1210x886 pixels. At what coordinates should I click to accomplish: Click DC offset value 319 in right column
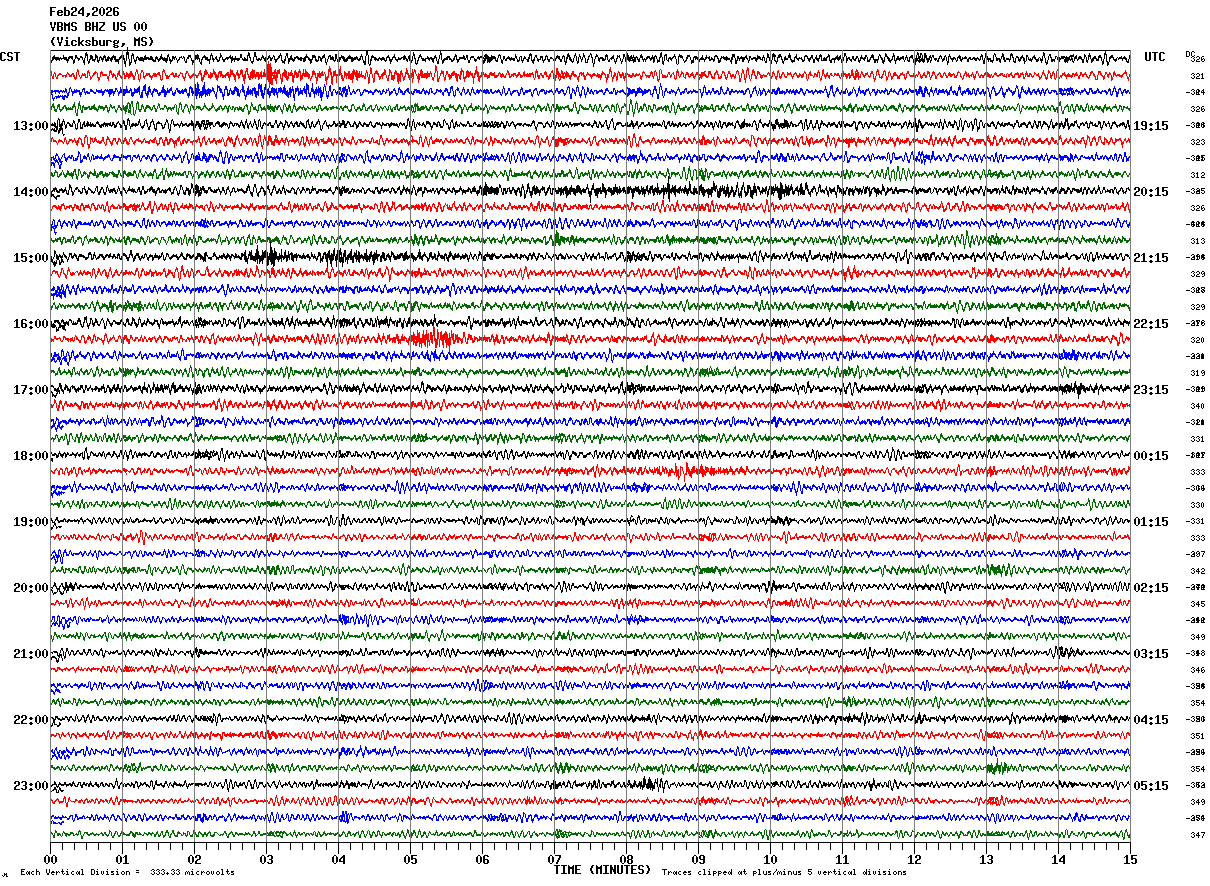[x=1197, y=373]
